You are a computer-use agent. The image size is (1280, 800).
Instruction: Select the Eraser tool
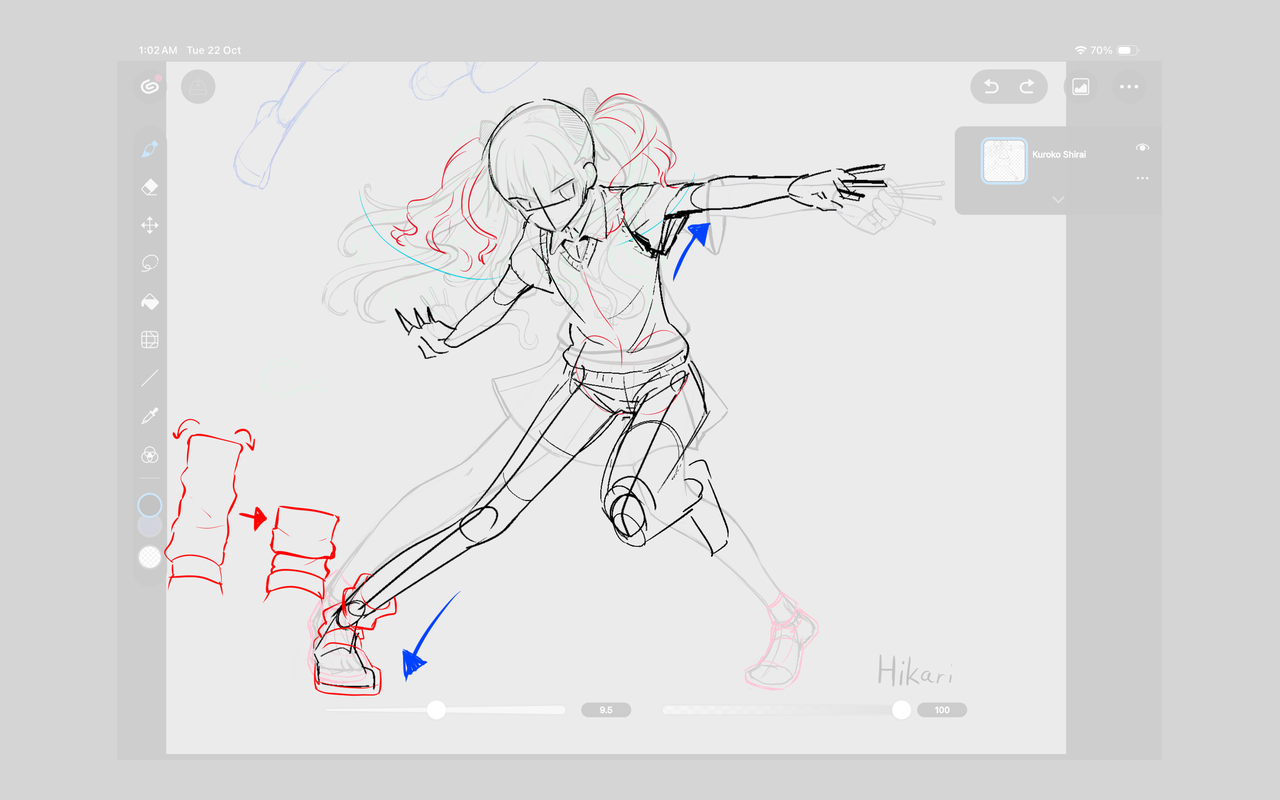pos(150,187)
